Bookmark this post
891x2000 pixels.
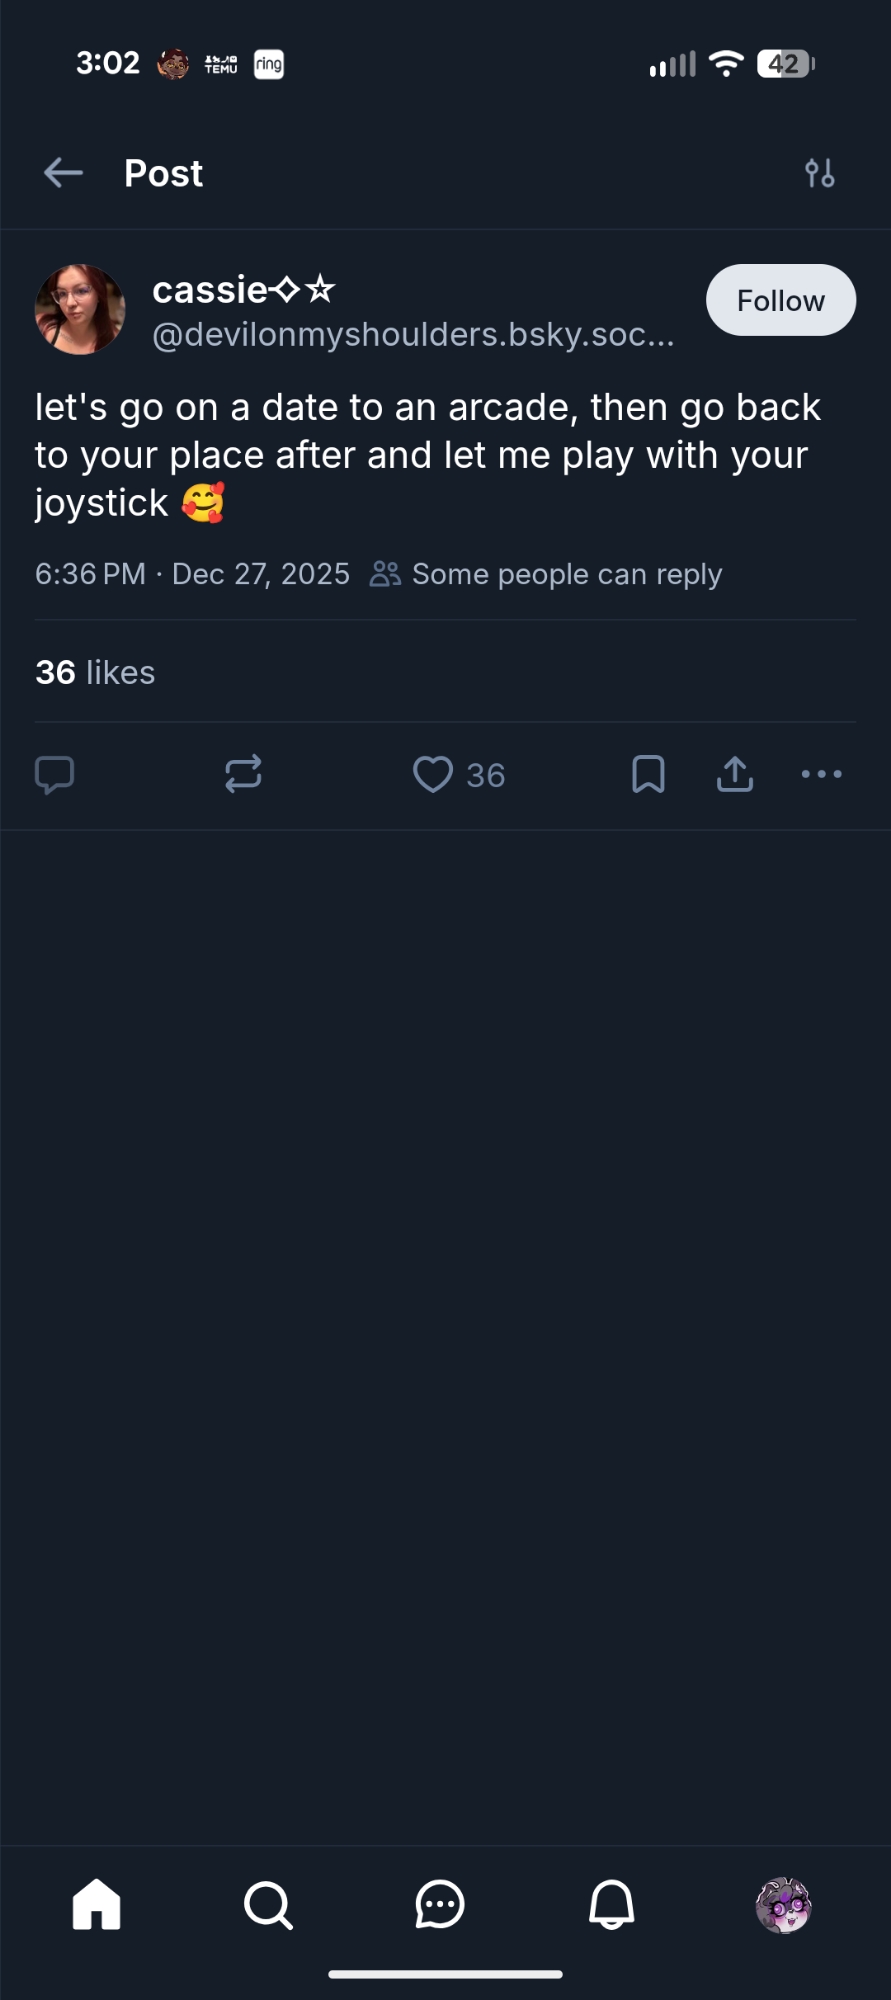coord(648,774)
